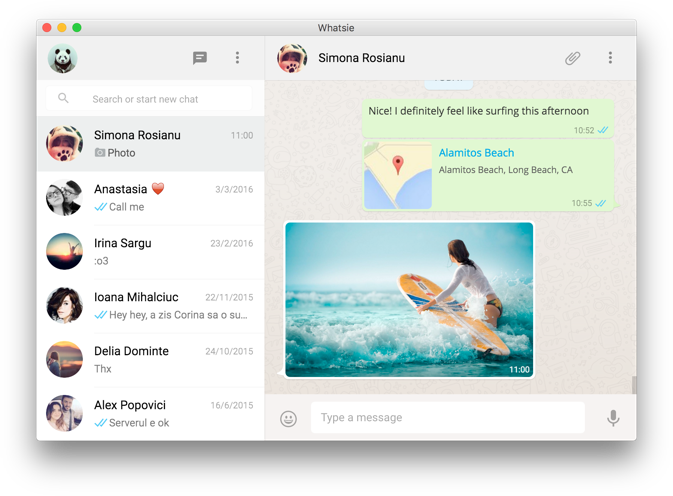The width and height of the screenshot is (673, 496).
Task: Open the Alamitos Beach location link
Action: click(x=476, y=153)
